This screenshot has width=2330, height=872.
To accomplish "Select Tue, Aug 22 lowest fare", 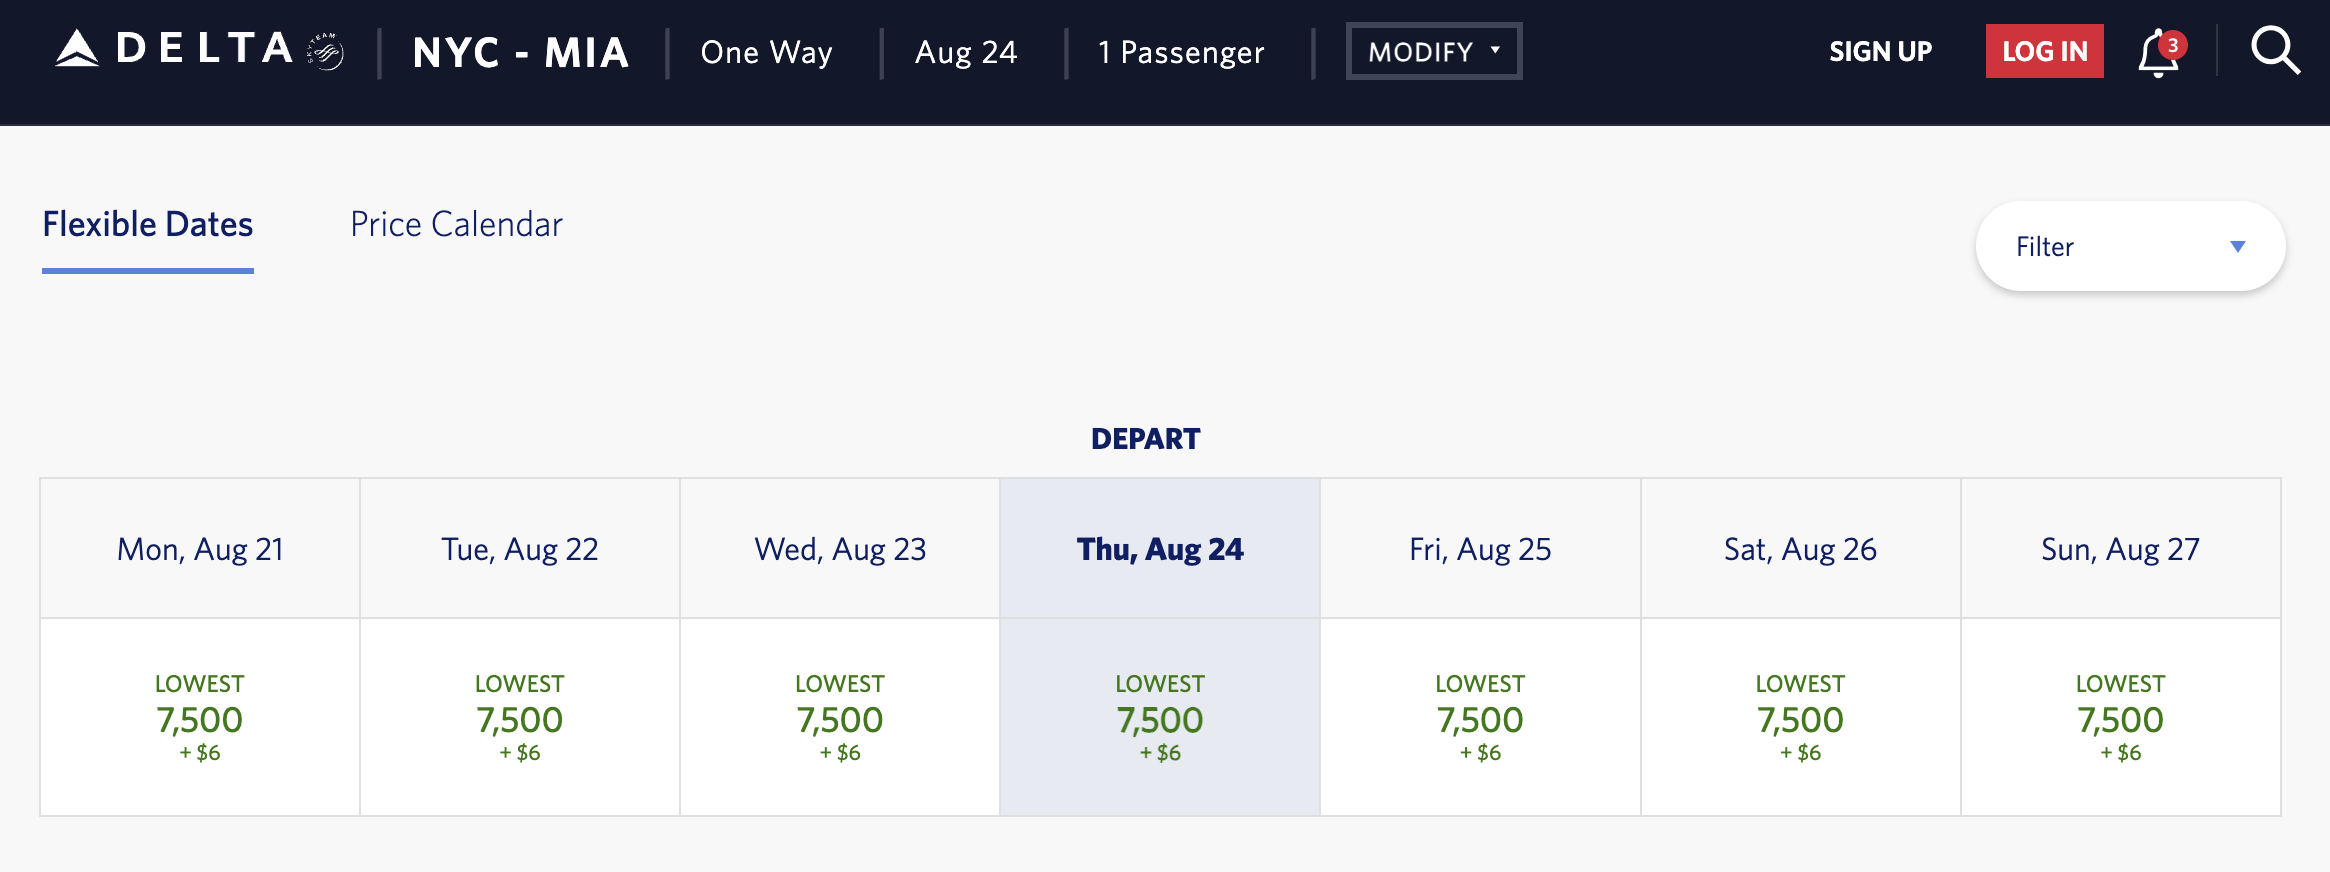I will click(x=520, y=717).
